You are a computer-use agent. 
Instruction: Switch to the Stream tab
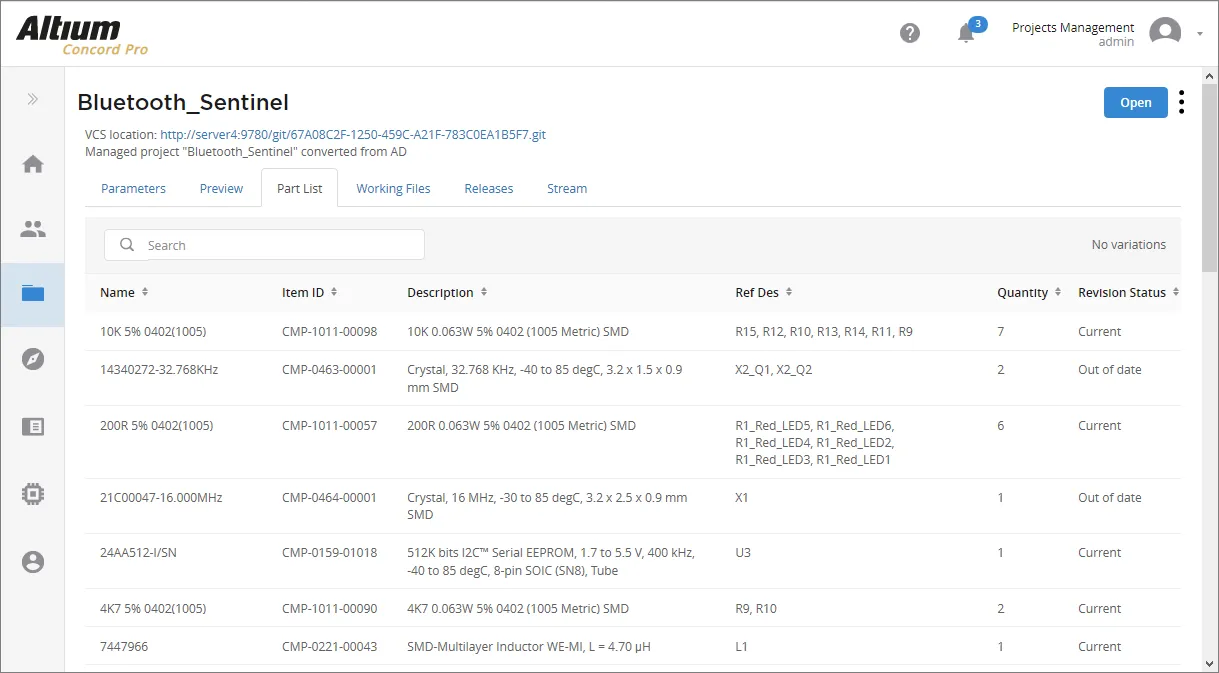click(566, 188)
